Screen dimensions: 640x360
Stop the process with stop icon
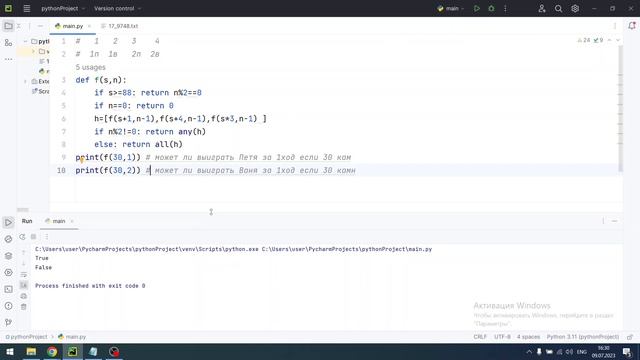(34, 237)
